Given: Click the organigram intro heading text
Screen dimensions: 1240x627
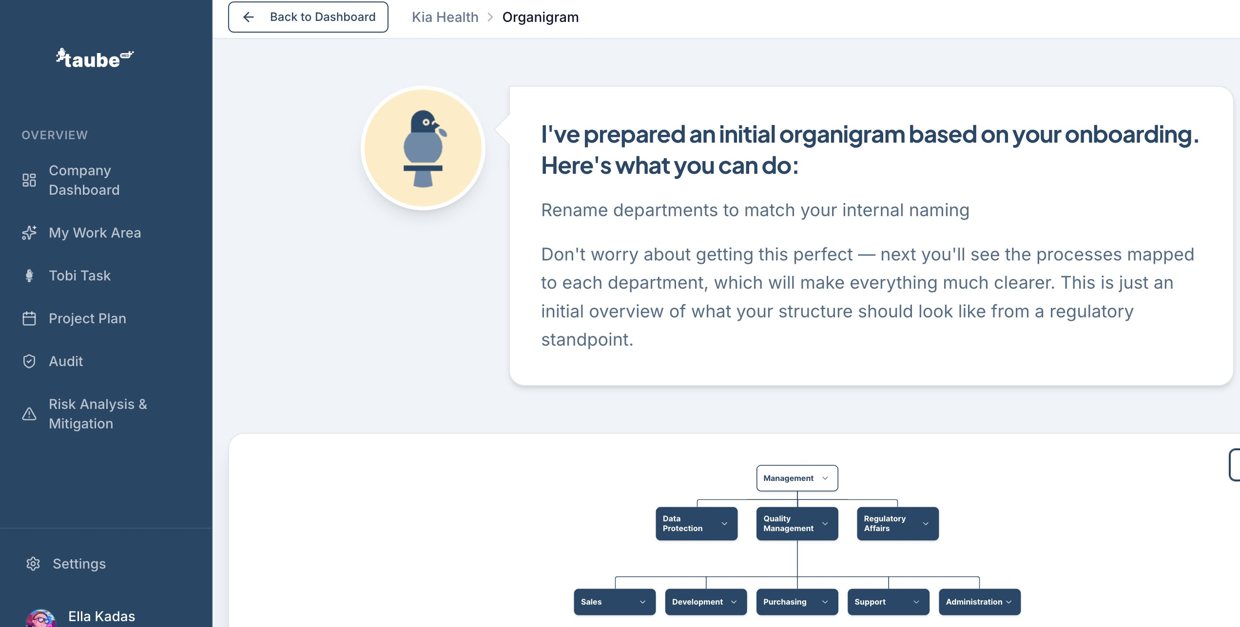Looking at the screenshot, I should pyautogui.click(x=870, y=149).
